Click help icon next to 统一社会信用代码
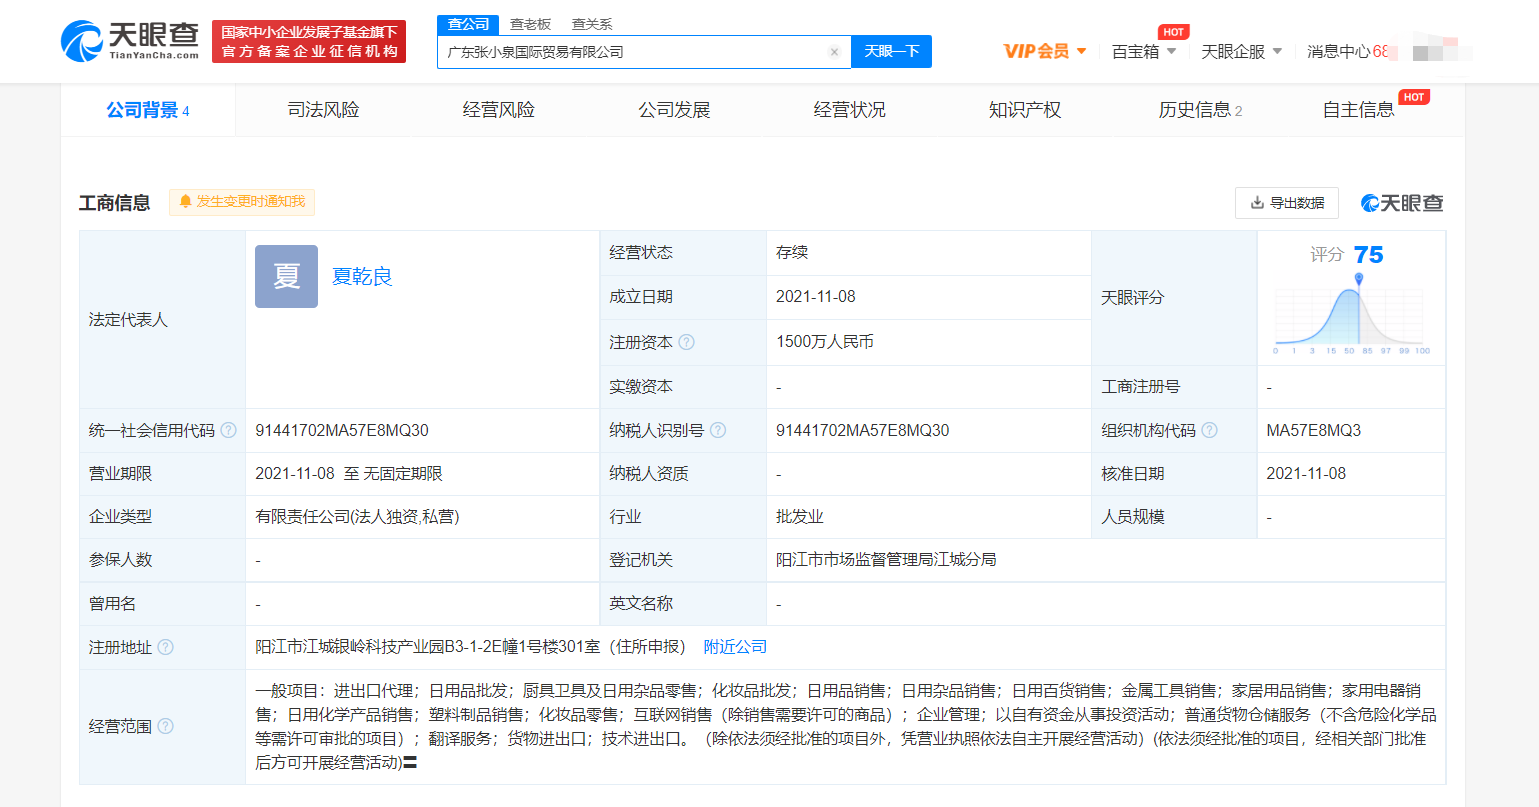Screen dimensions: 1539x807 (x=229, y=430)
